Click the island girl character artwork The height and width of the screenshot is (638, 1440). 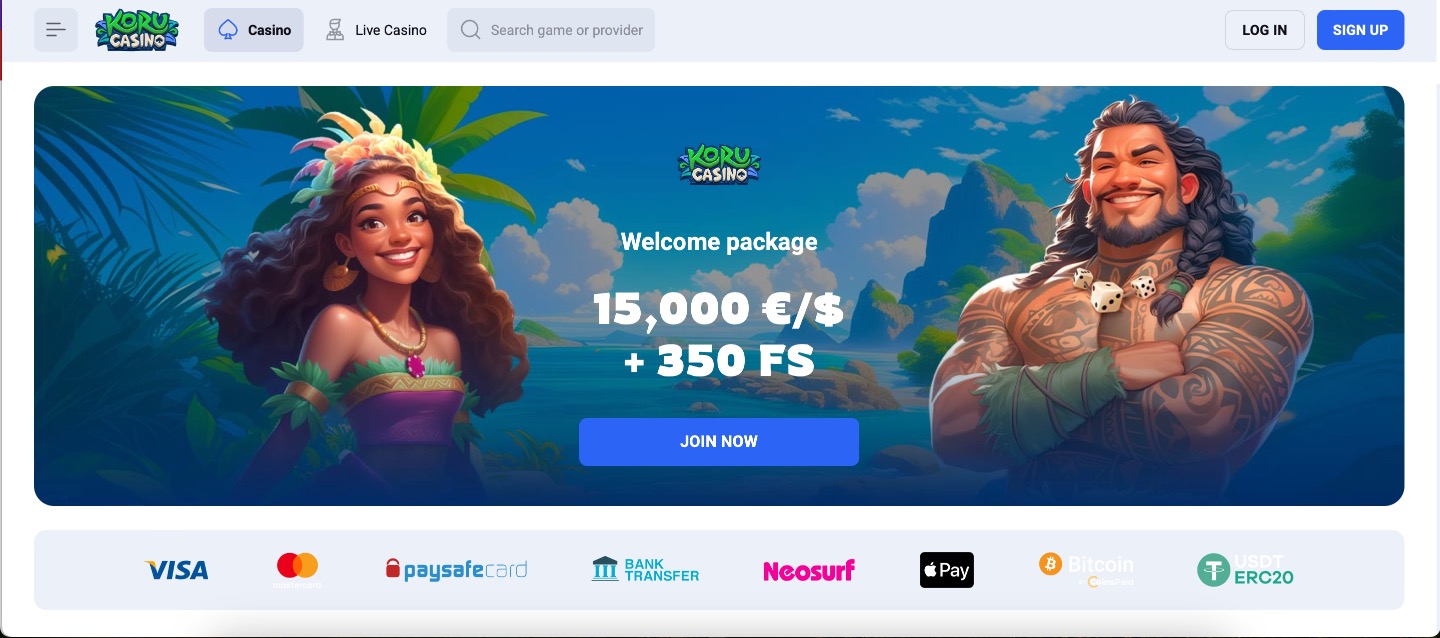pyautogui.click(x=368, y=310)
